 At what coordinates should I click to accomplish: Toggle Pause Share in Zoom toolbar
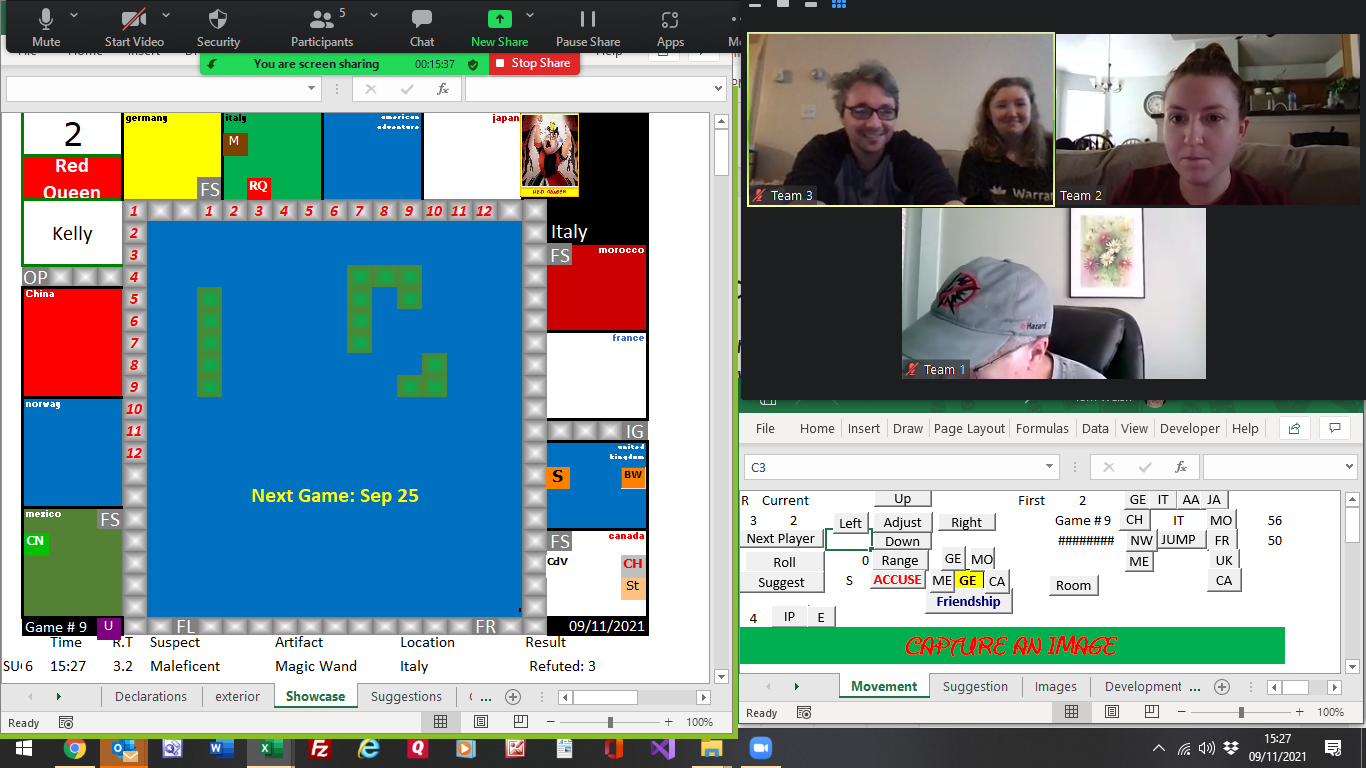588,20
